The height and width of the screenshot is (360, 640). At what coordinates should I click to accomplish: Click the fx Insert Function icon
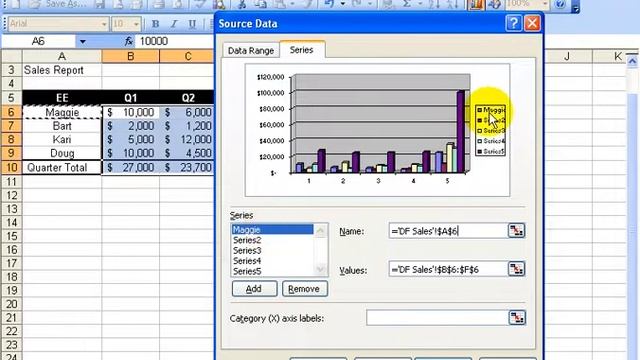coord(129,41)
